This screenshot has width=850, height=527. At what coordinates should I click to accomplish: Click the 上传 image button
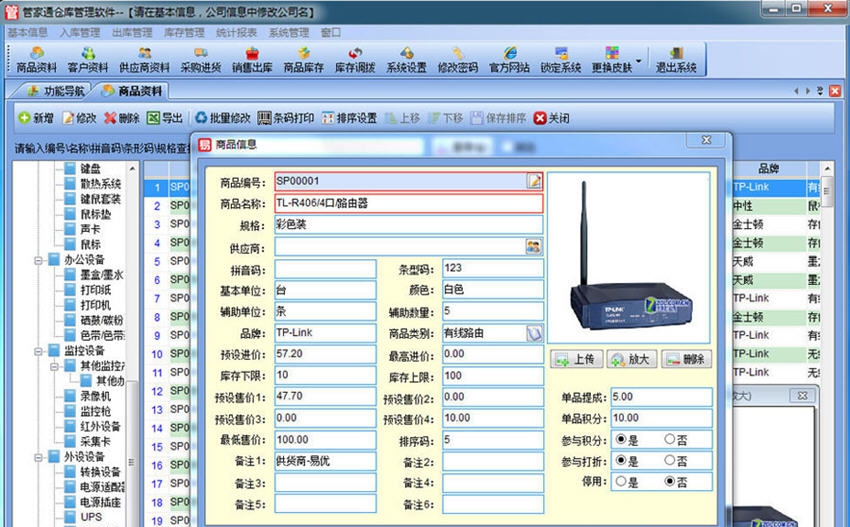pos(576,359)
